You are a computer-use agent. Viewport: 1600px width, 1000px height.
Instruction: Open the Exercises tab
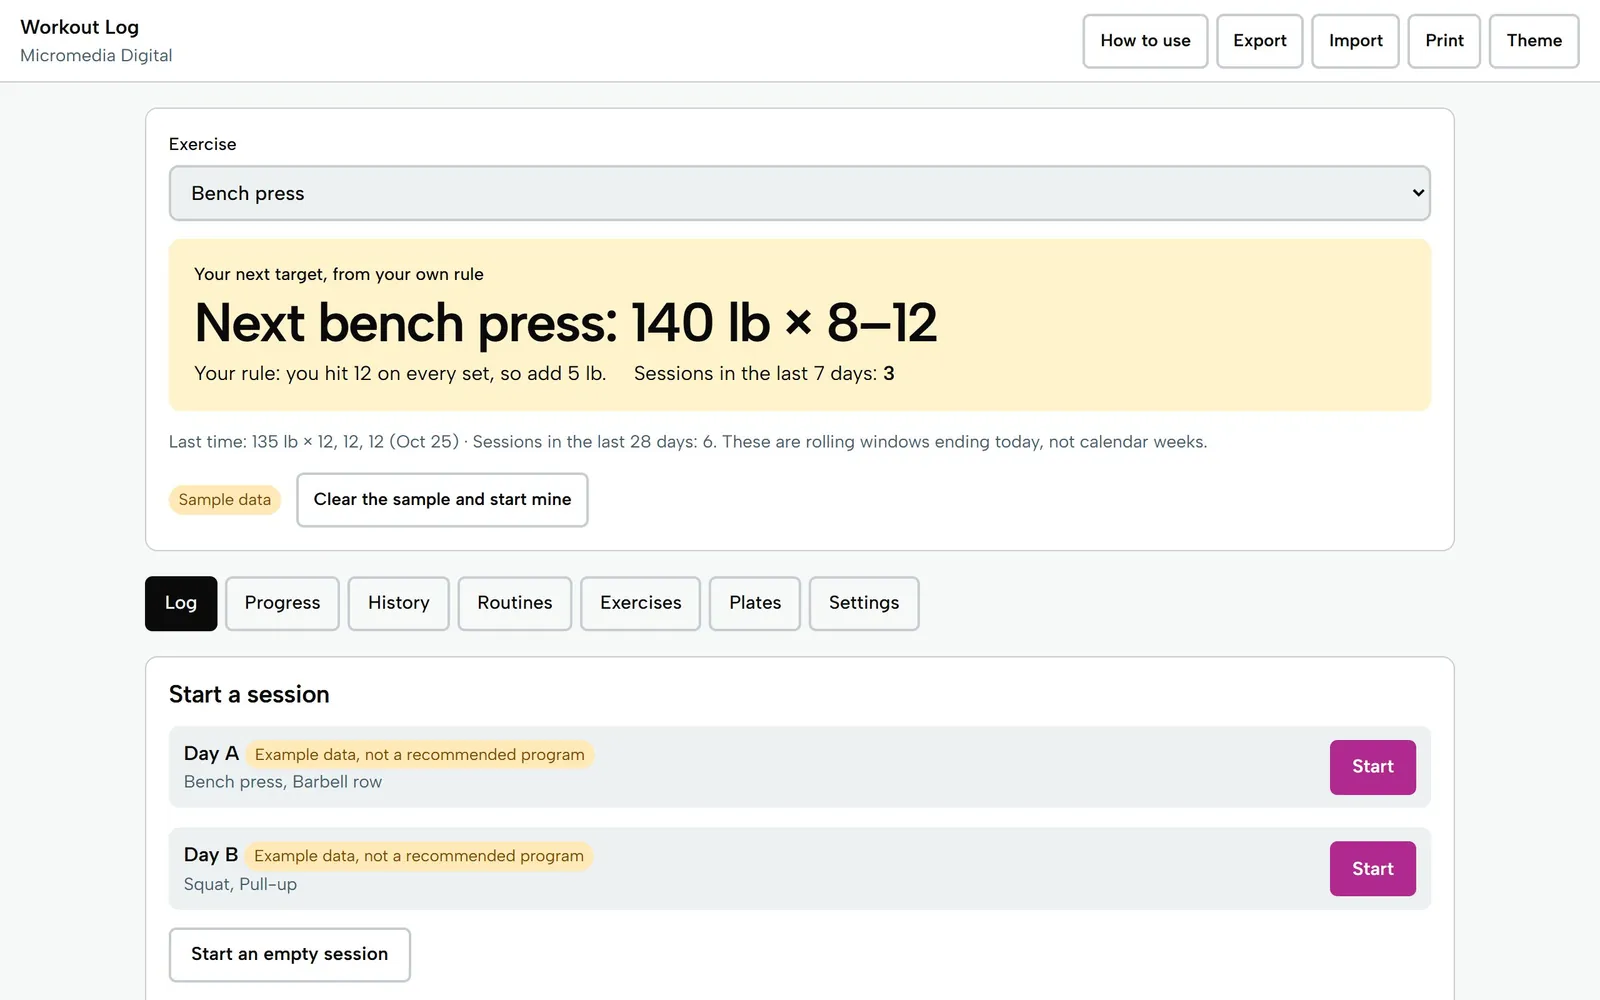640,603
